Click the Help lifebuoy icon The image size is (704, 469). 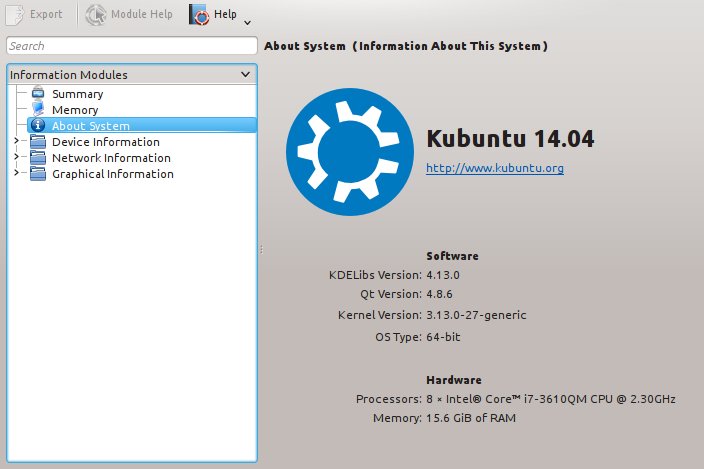[199, 15]
